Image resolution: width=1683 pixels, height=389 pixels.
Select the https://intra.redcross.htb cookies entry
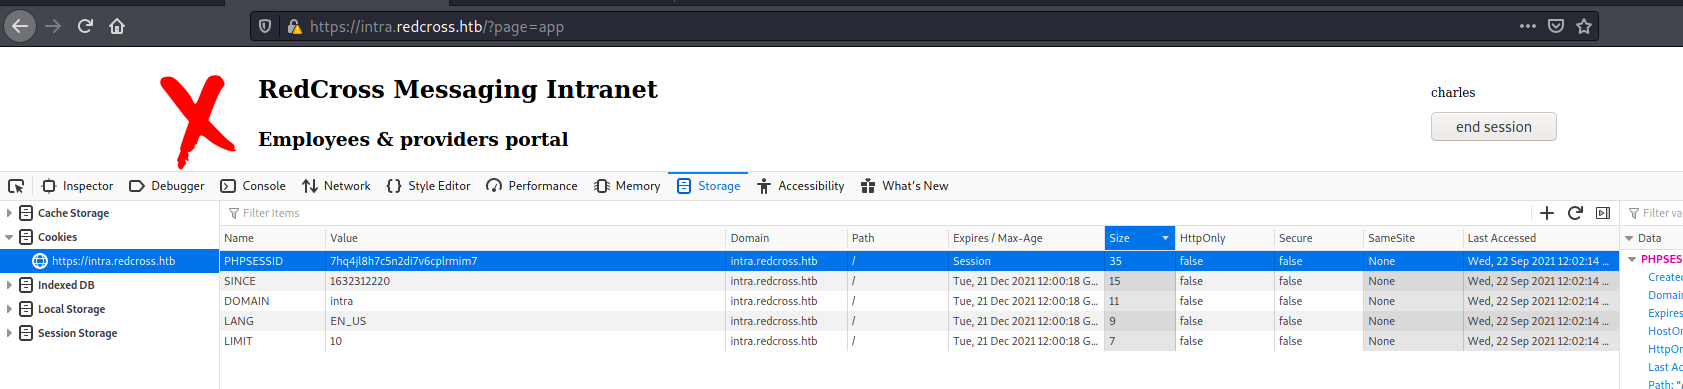(x=110, y=261)
